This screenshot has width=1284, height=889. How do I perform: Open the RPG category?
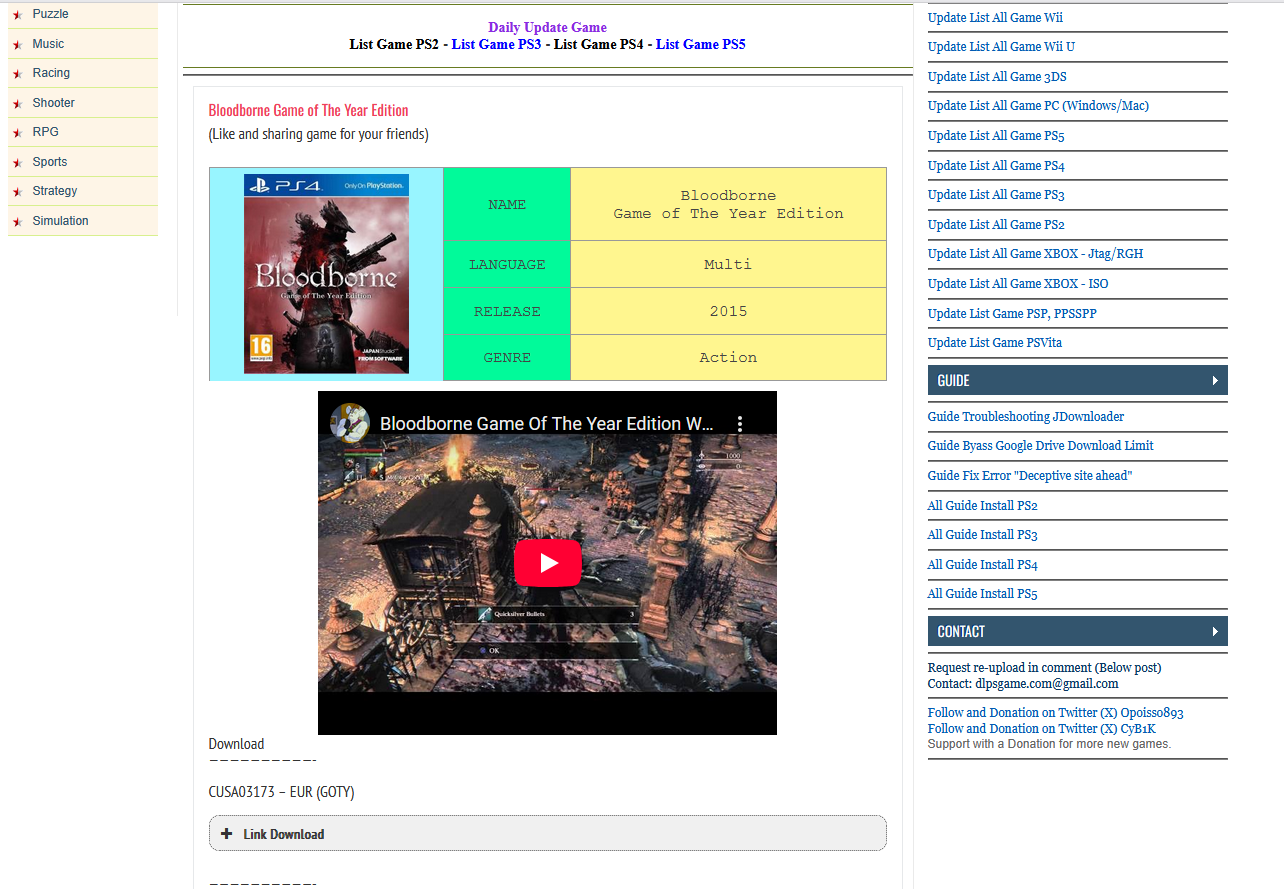(45, 132)
